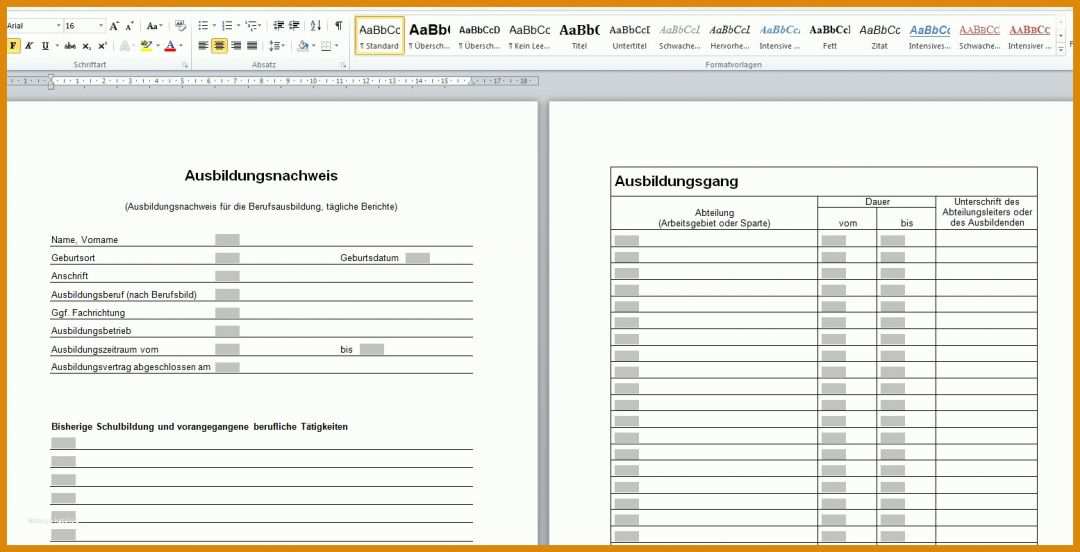
Task: Align text to the left
Action: click(203, 46)
